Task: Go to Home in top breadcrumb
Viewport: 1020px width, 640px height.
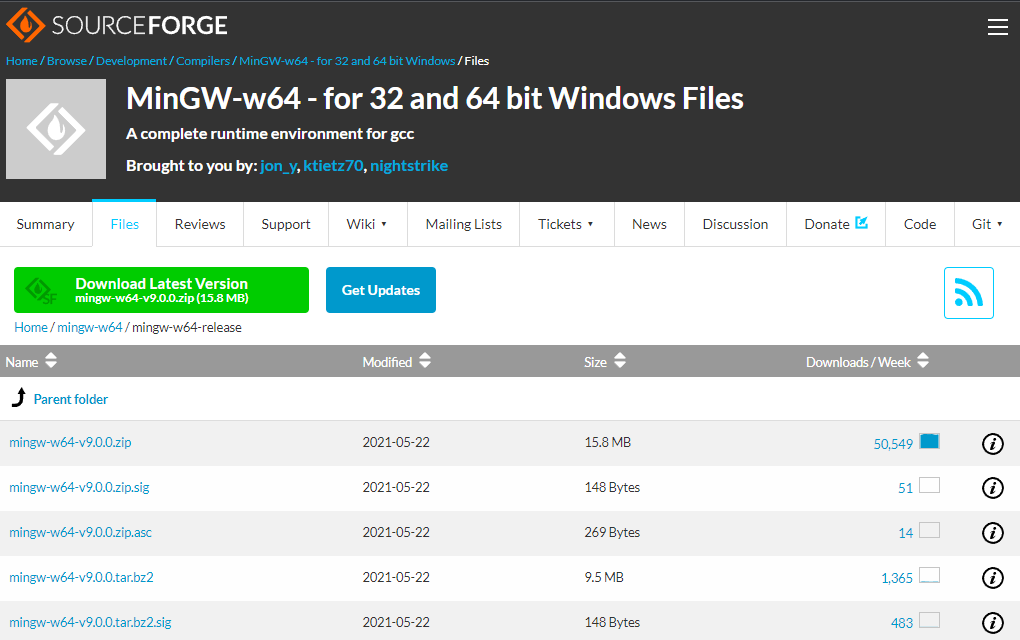Action: click(21, 60)
